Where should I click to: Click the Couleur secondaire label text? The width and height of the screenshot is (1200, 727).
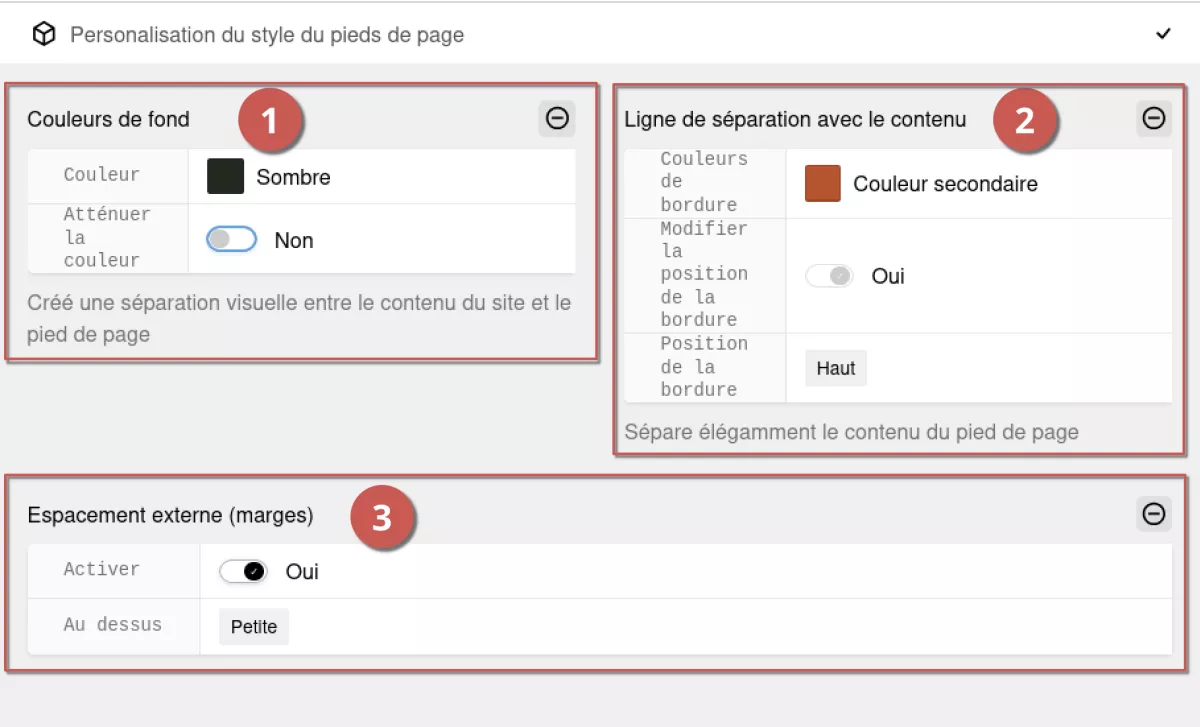pos(945,184)
